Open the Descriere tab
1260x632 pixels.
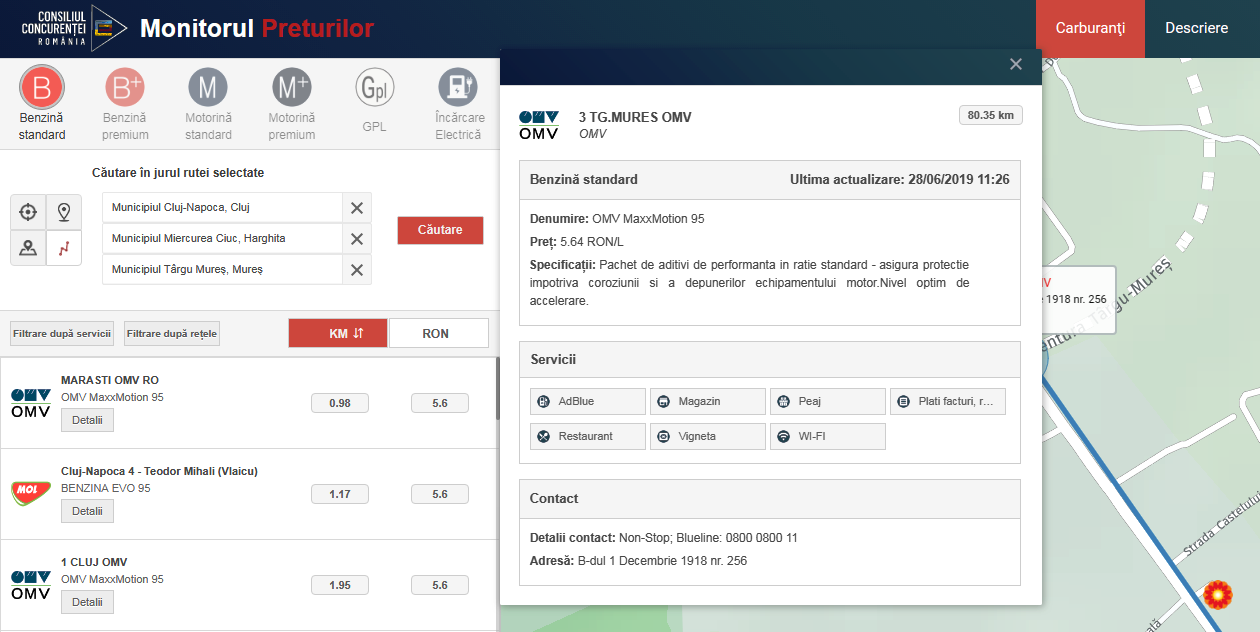coord(1196,28)
